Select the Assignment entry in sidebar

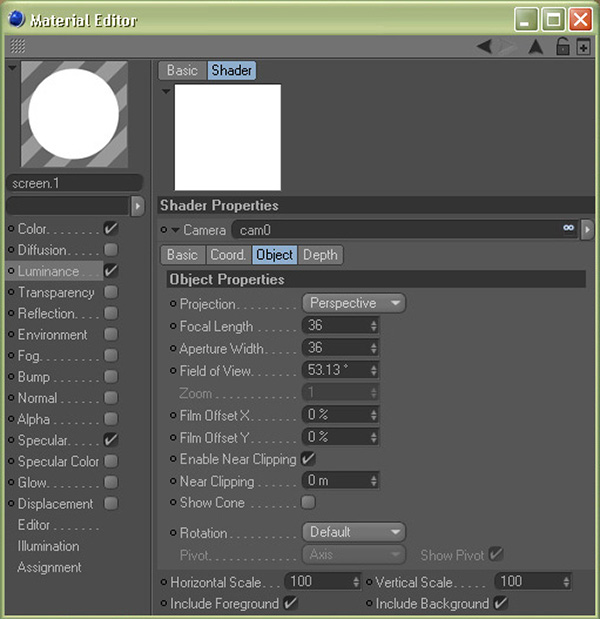click(x=49, y=567)
